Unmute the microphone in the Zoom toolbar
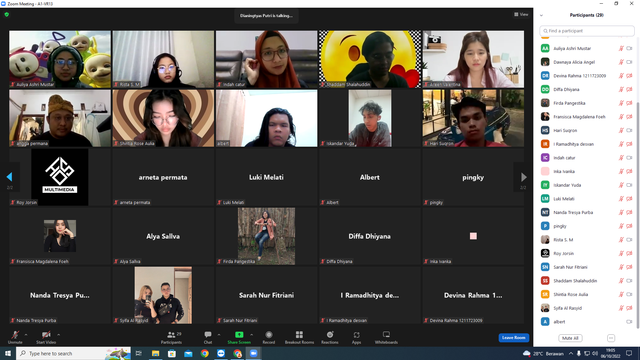Viewport: 640px width, 360px height. click(15, 337)
